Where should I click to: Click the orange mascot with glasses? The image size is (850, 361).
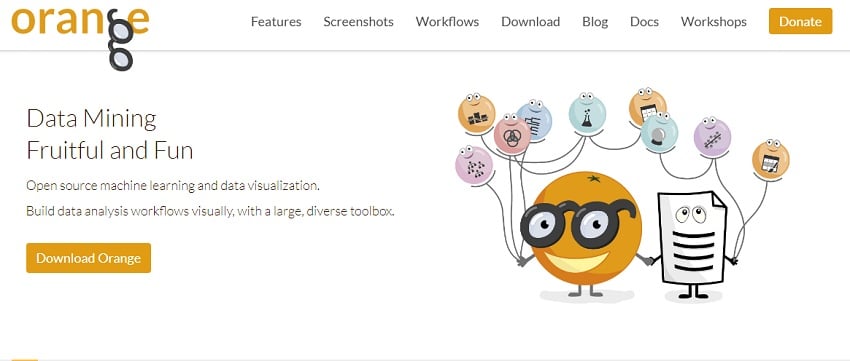pyautogui.click(x=581, y=235)
